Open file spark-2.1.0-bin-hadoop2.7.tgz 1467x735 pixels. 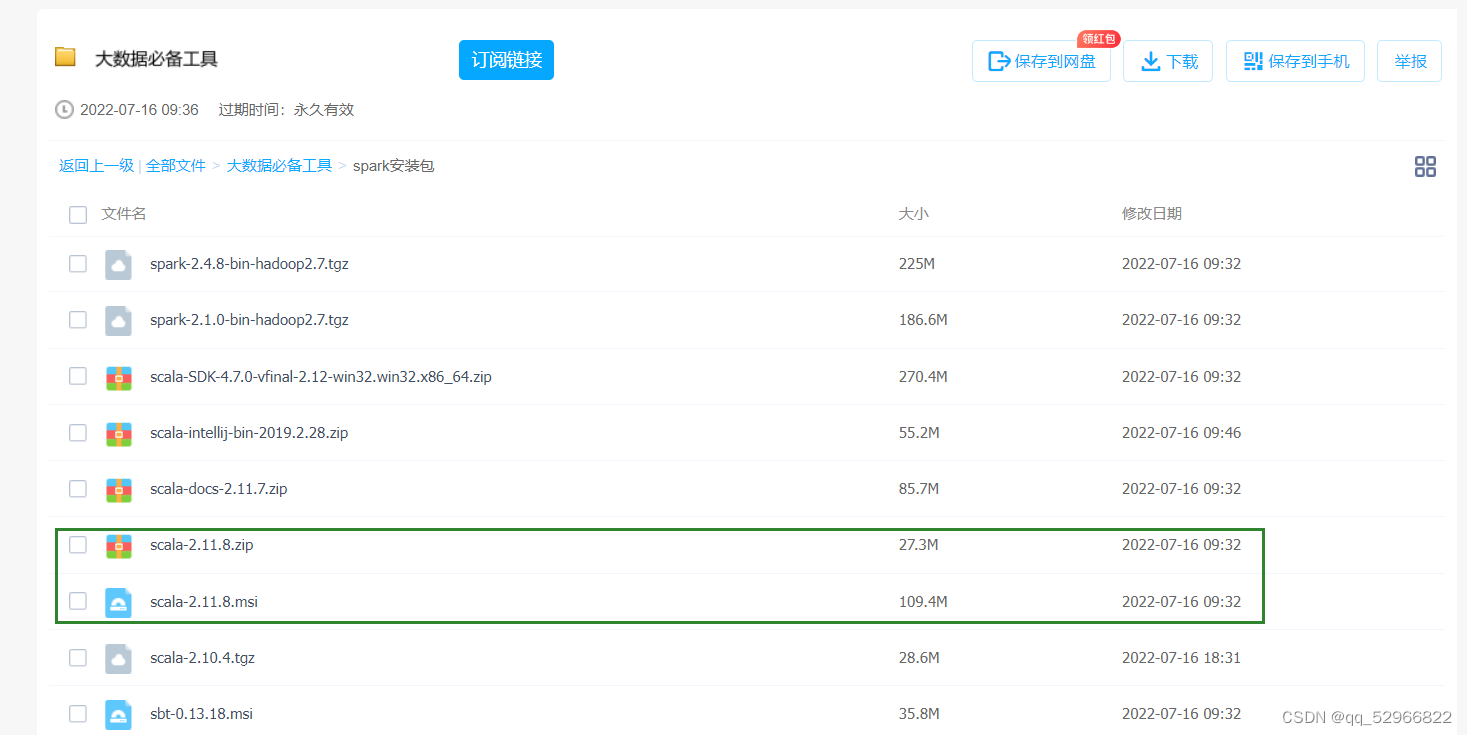point(249,320)
